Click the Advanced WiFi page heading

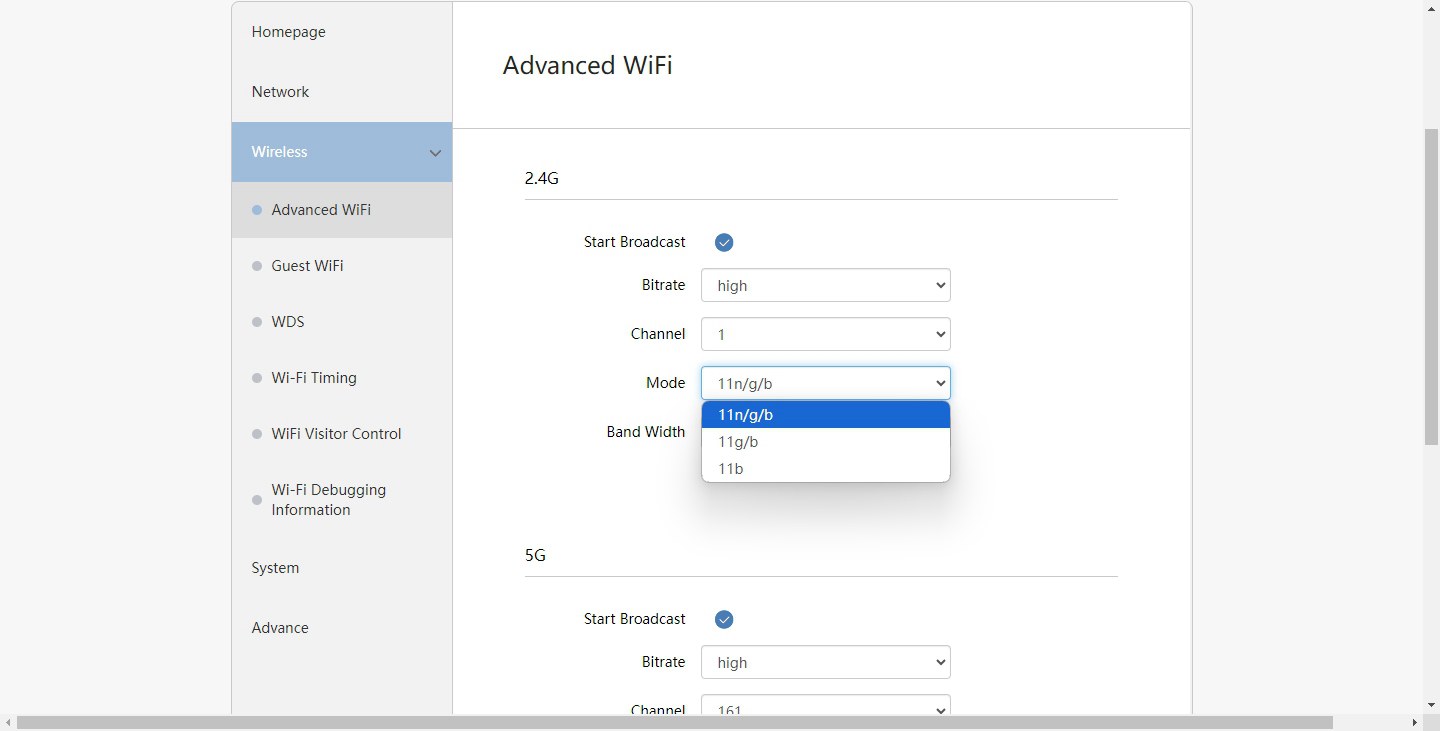click(x=587, y=65)
